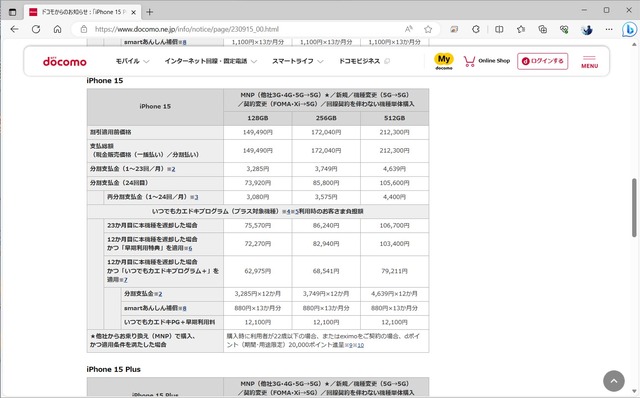Screen dimensions: 640x398
Task: Open Collections panel
Action: 542,29
